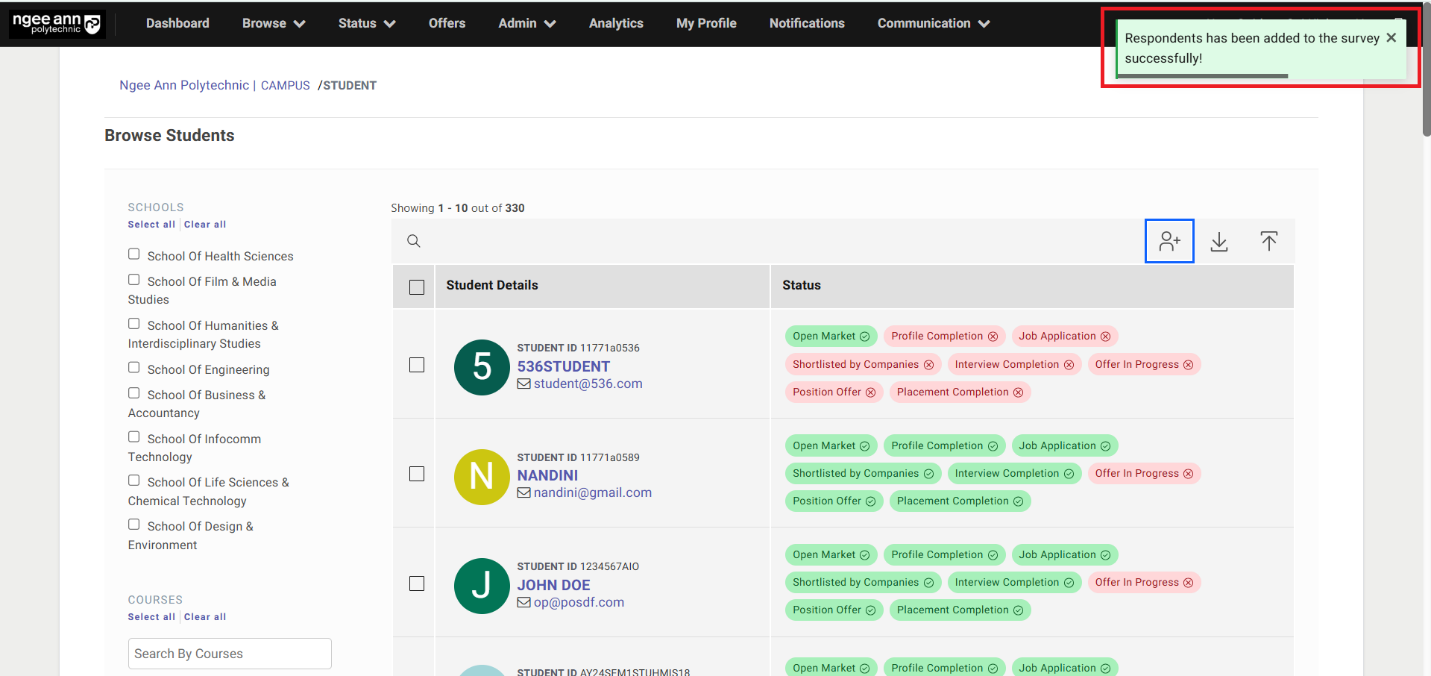Open the Status dropdown in navbar
1431x676 pixels.
click(x=366, y=23)
